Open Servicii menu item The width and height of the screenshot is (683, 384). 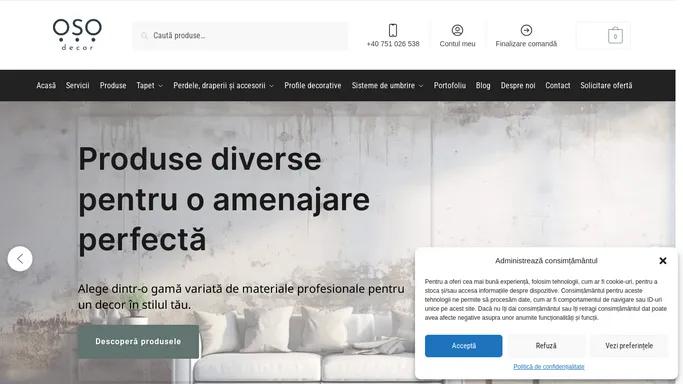coord(78,85)
